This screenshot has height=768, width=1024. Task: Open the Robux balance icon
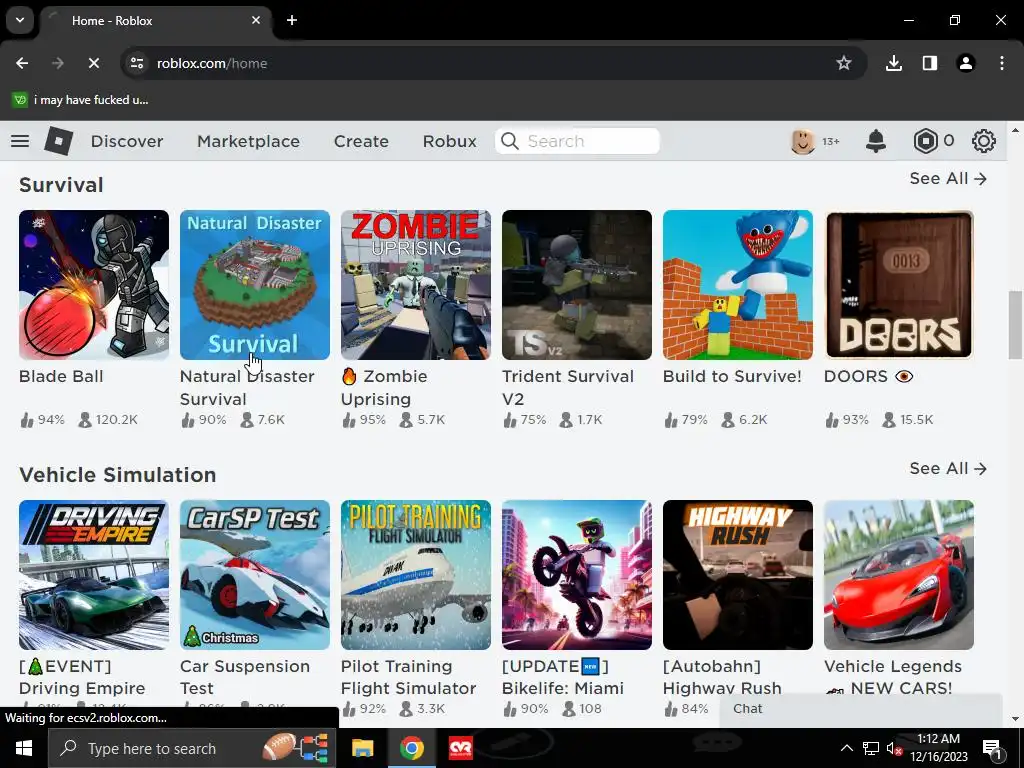coord(925,141)
